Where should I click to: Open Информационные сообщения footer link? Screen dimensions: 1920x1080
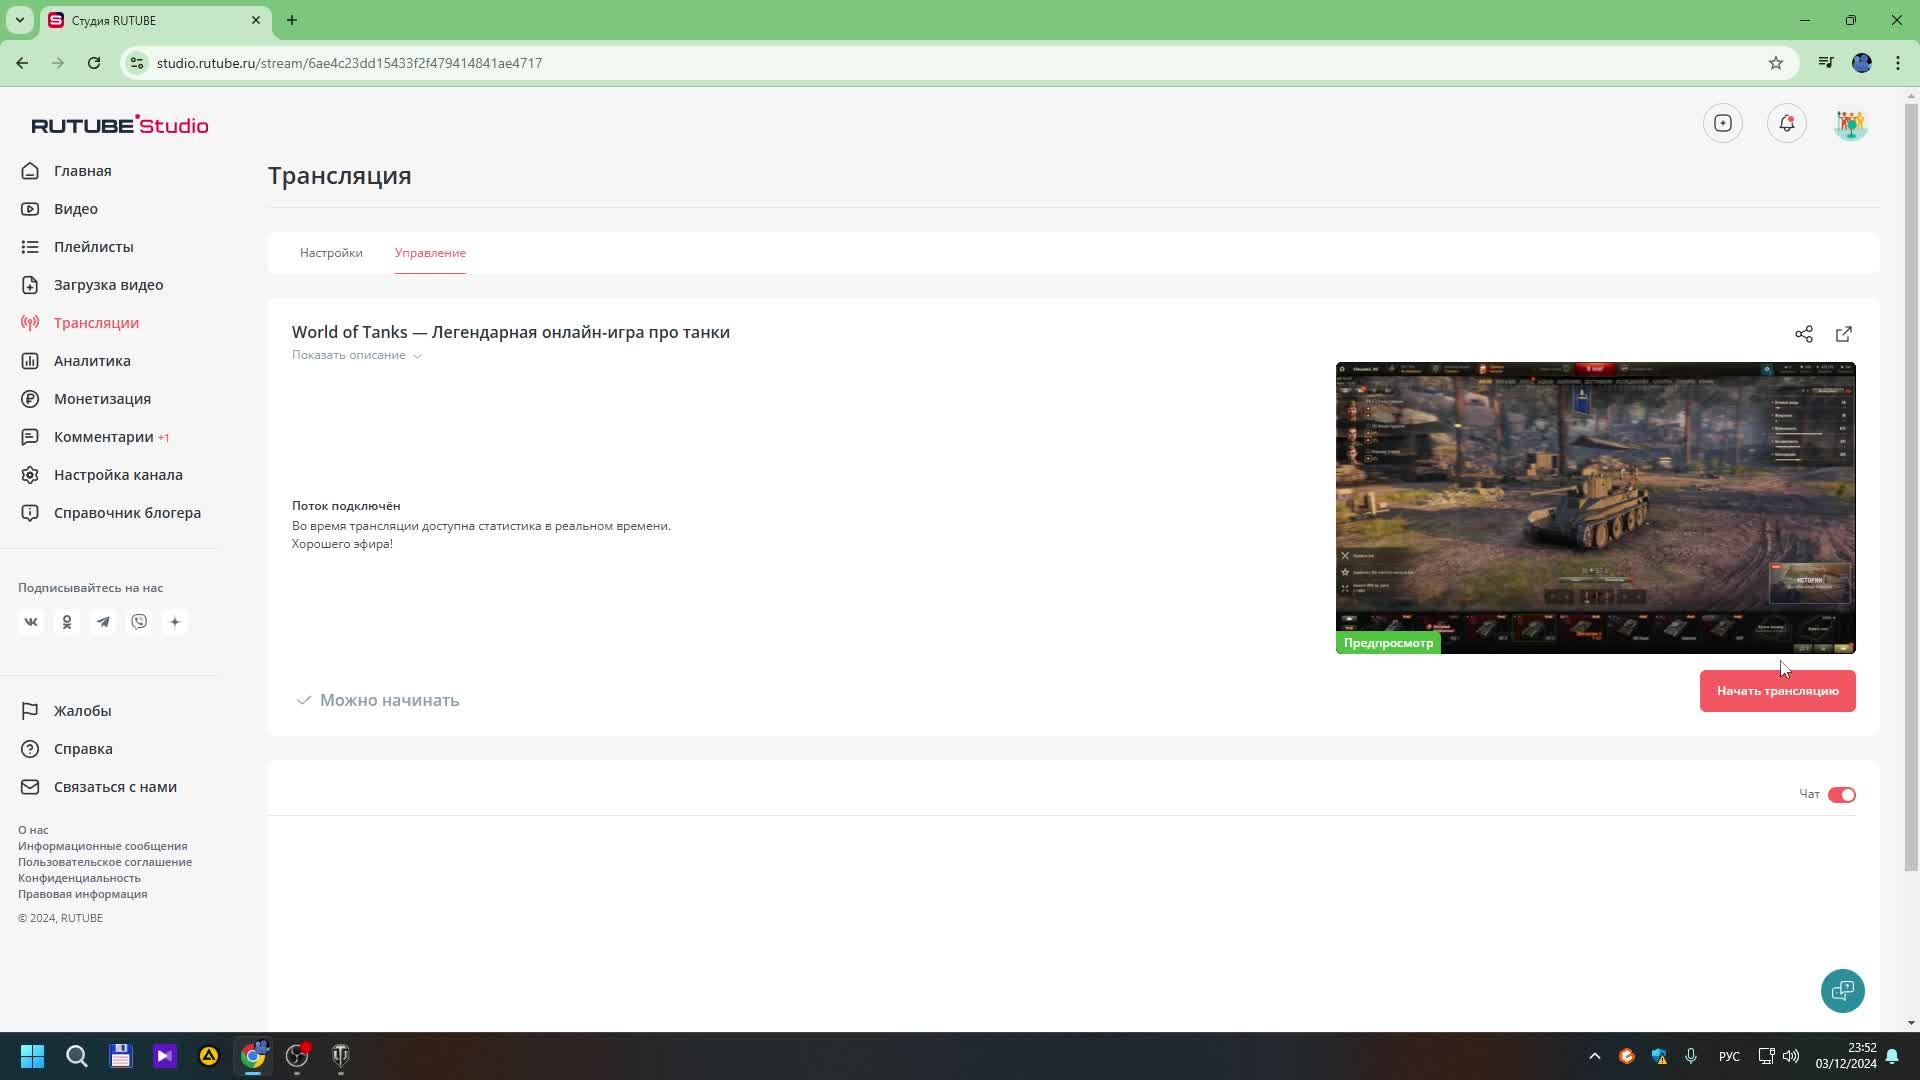pos(102,846)
